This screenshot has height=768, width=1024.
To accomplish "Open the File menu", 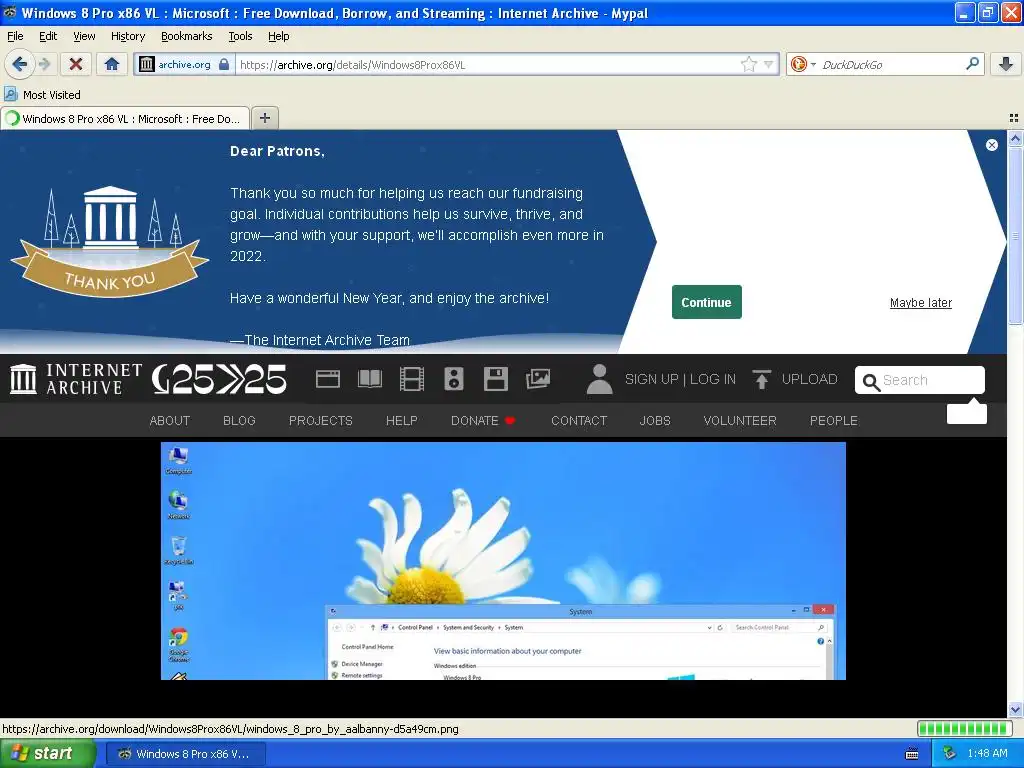I will (15, 36).
